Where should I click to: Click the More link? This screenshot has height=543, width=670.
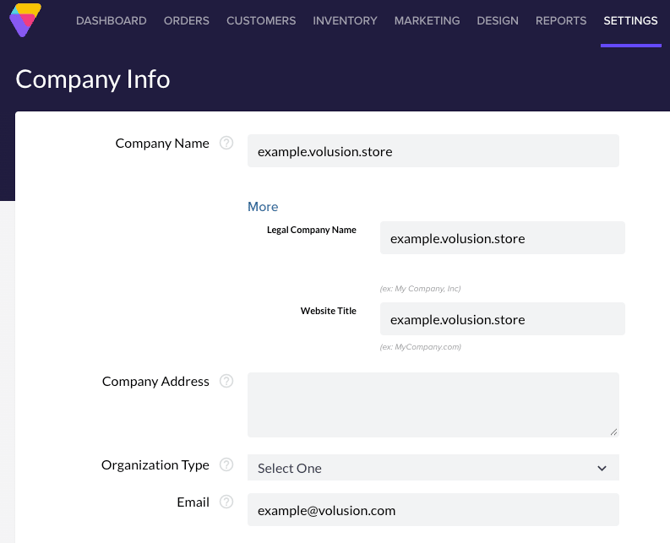tap(263, 207)
